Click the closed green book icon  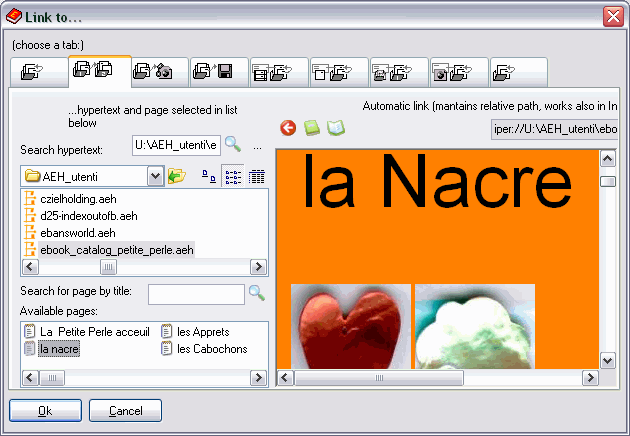[x=312, y=128]
